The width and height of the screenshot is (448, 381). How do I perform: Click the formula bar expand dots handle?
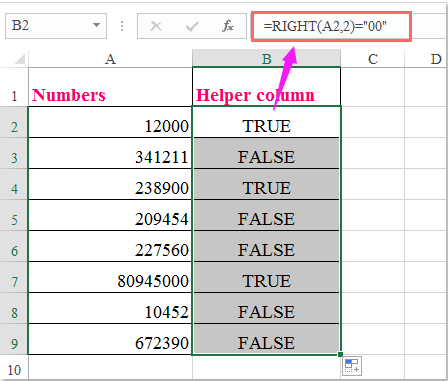(122, 26)
